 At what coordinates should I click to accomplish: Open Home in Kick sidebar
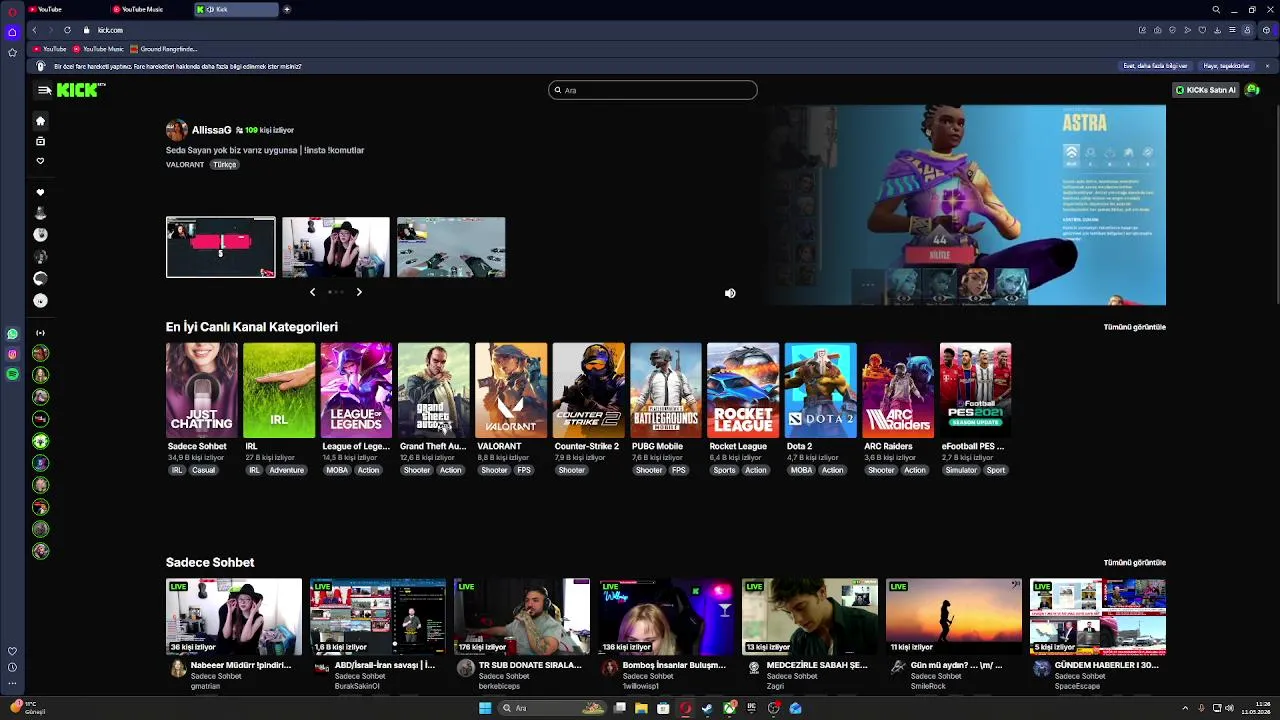(x=40, y=120)
